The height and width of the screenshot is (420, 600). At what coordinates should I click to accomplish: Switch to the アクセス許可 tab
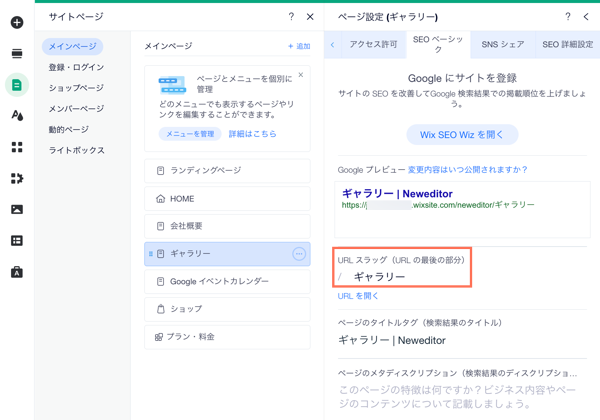coord(373,45)
